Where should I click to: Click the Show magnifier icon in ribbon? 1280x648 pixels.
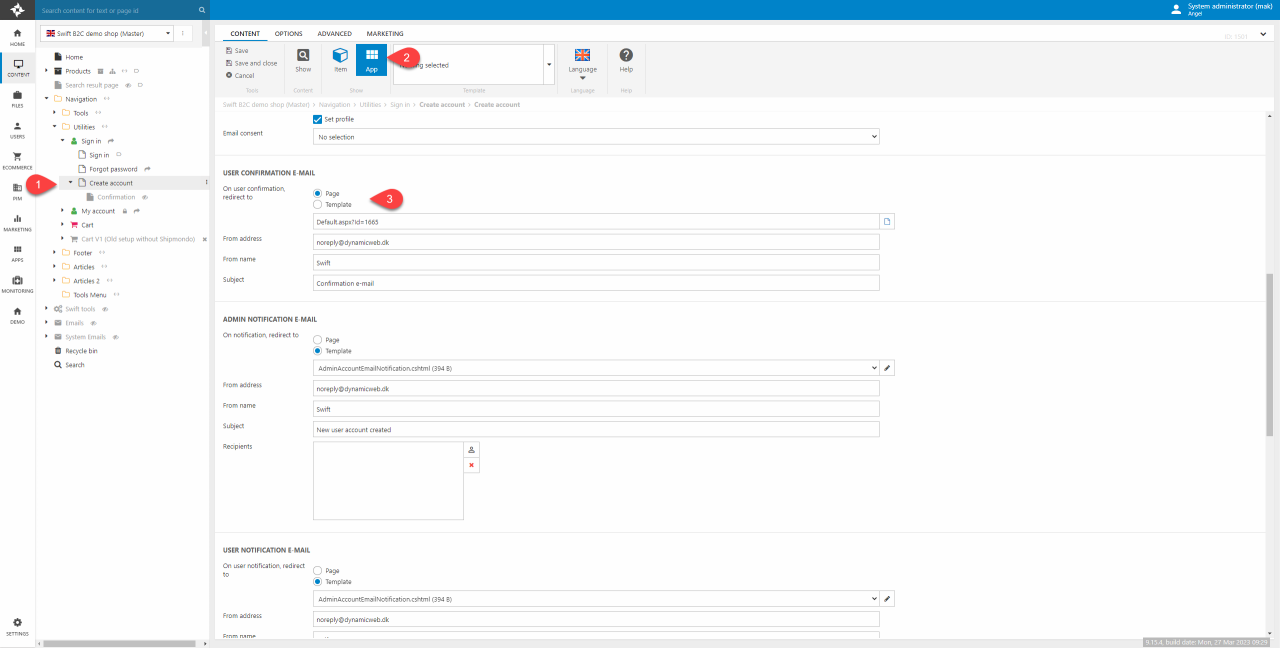click(x=303, y=56)
